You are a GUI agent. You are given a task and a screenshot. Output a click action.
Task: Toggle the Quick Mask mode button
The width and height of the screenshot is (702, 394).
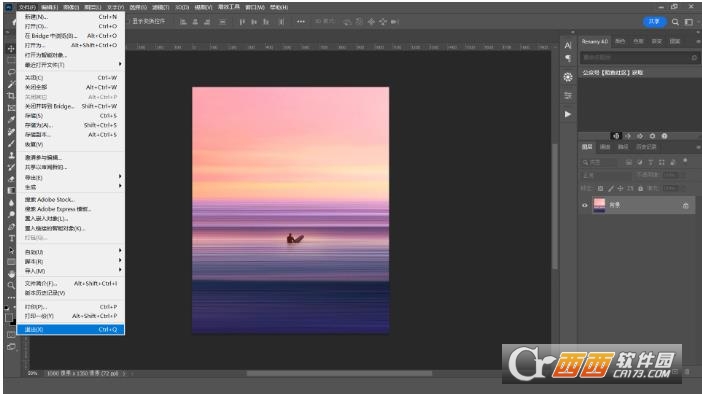coord(11,335)
